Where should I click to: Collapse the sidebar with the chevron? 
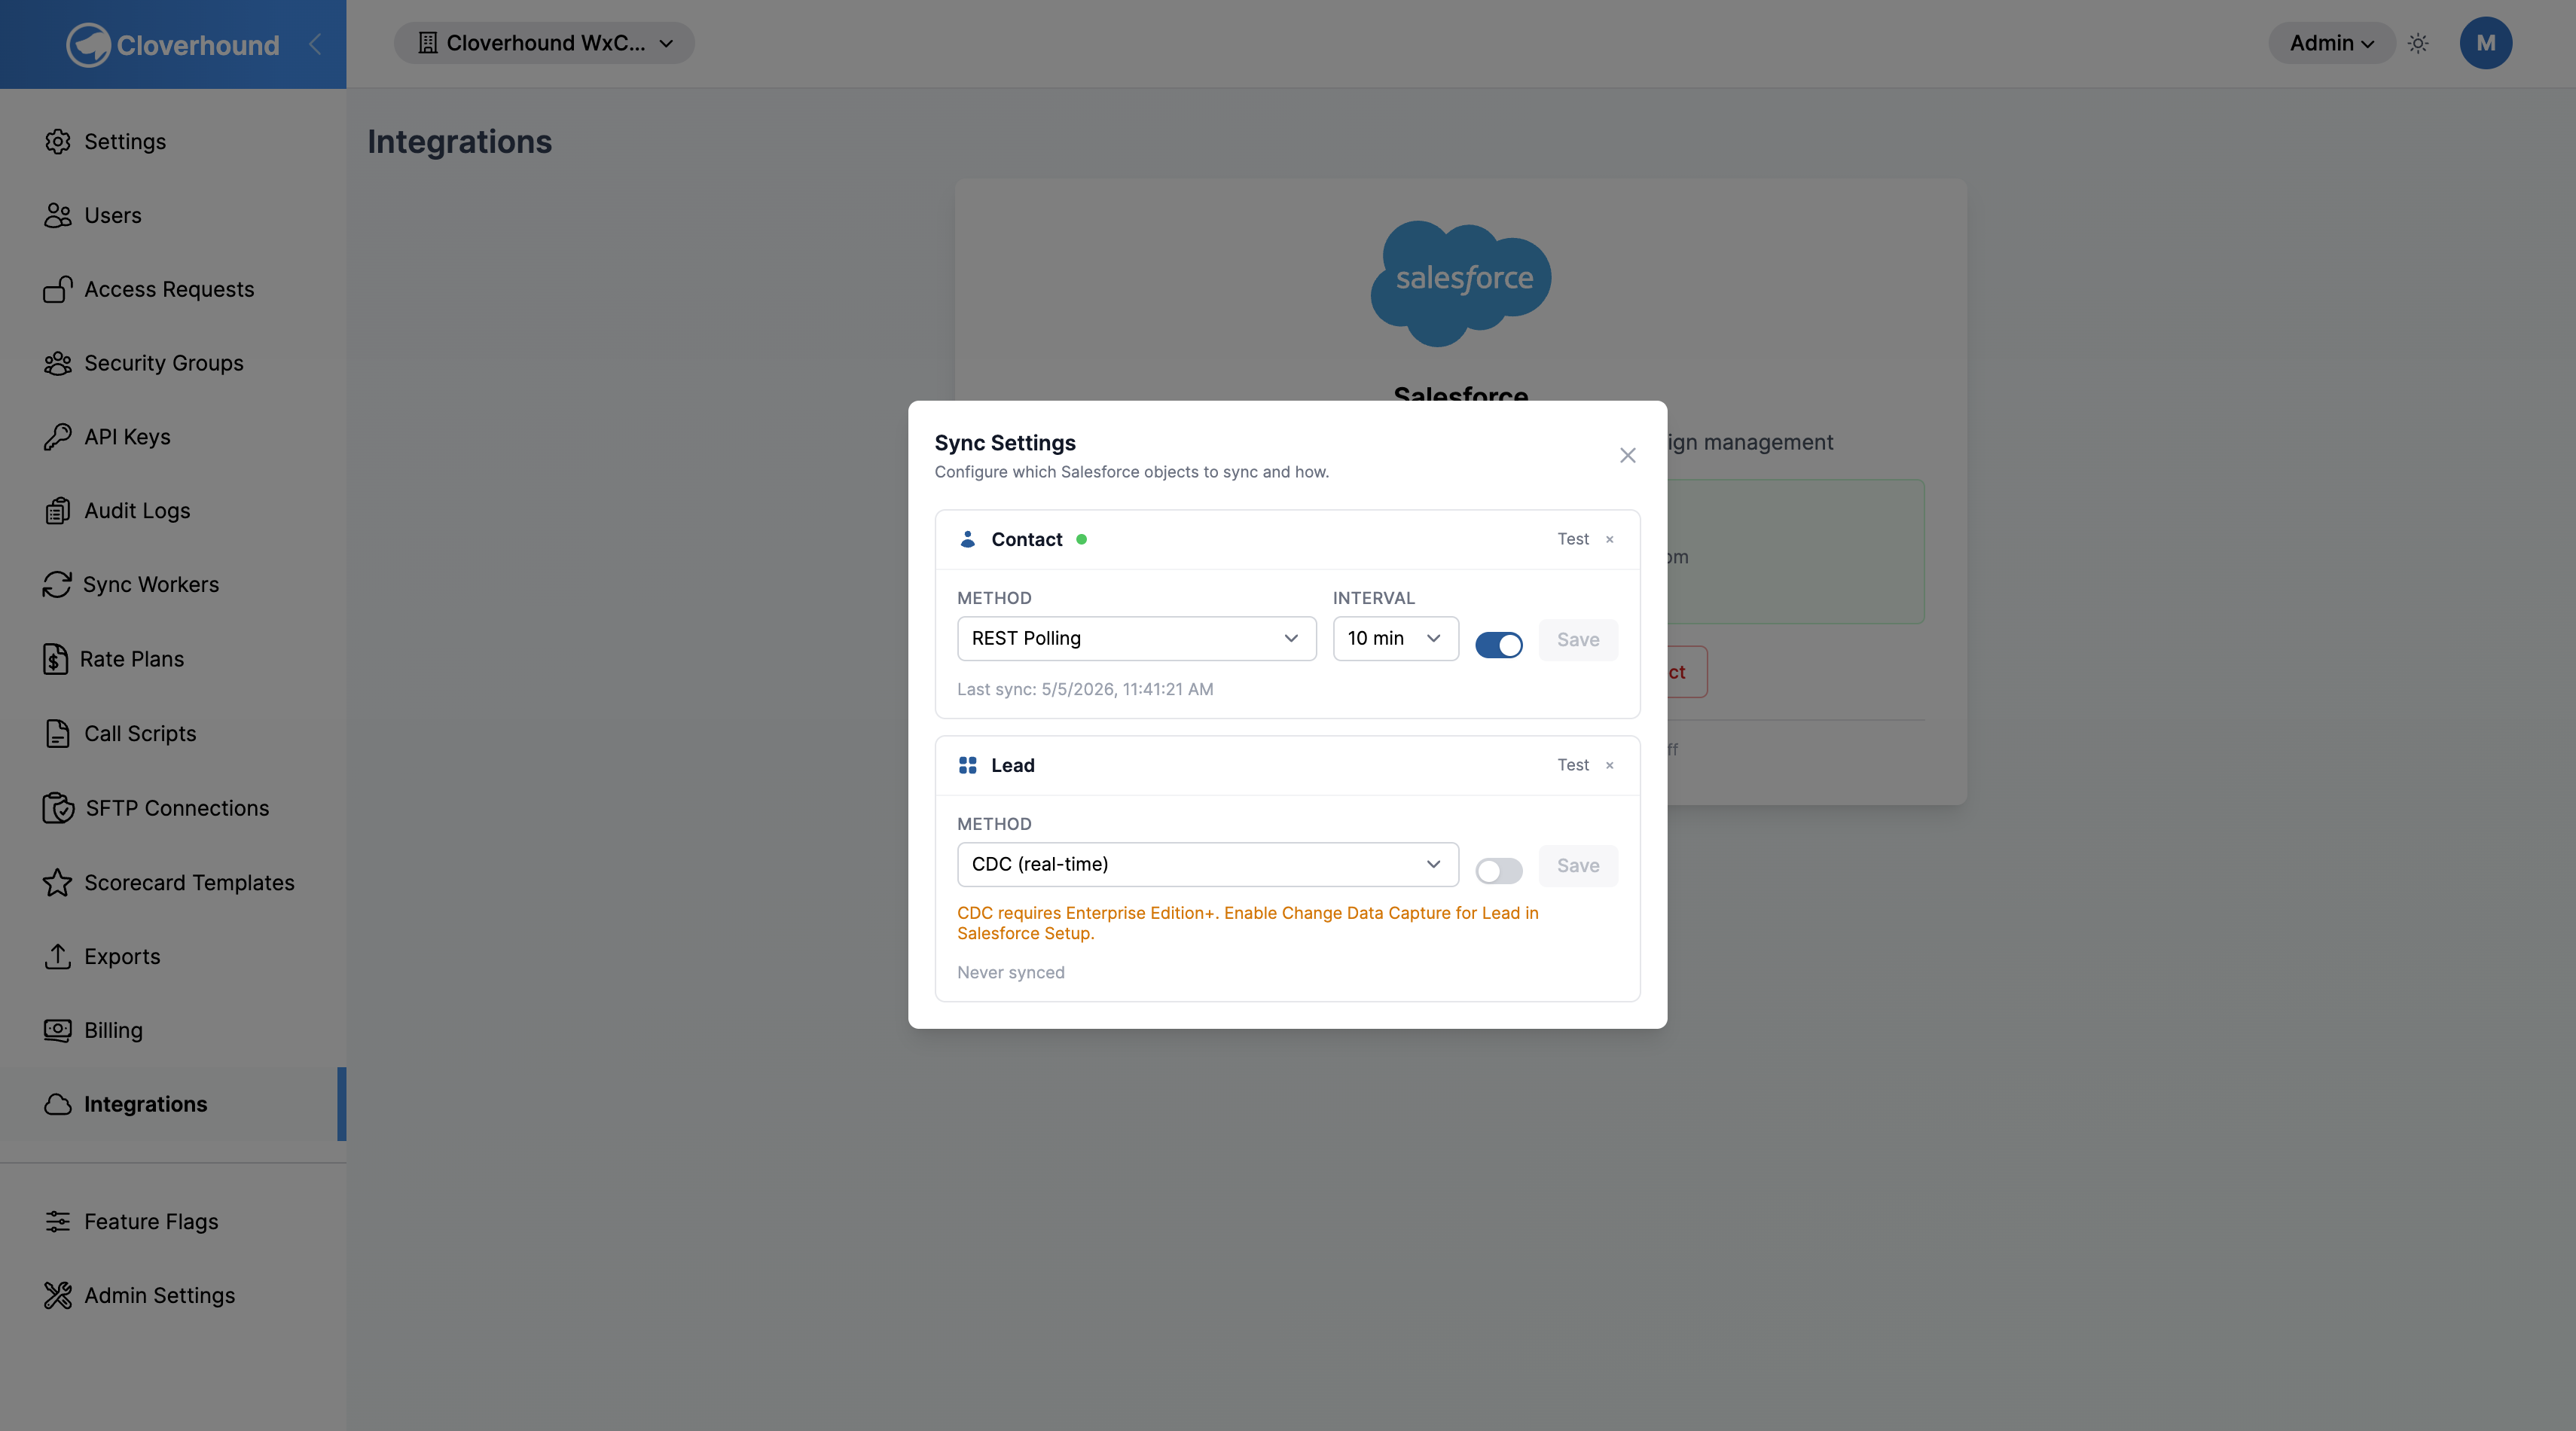315,44
